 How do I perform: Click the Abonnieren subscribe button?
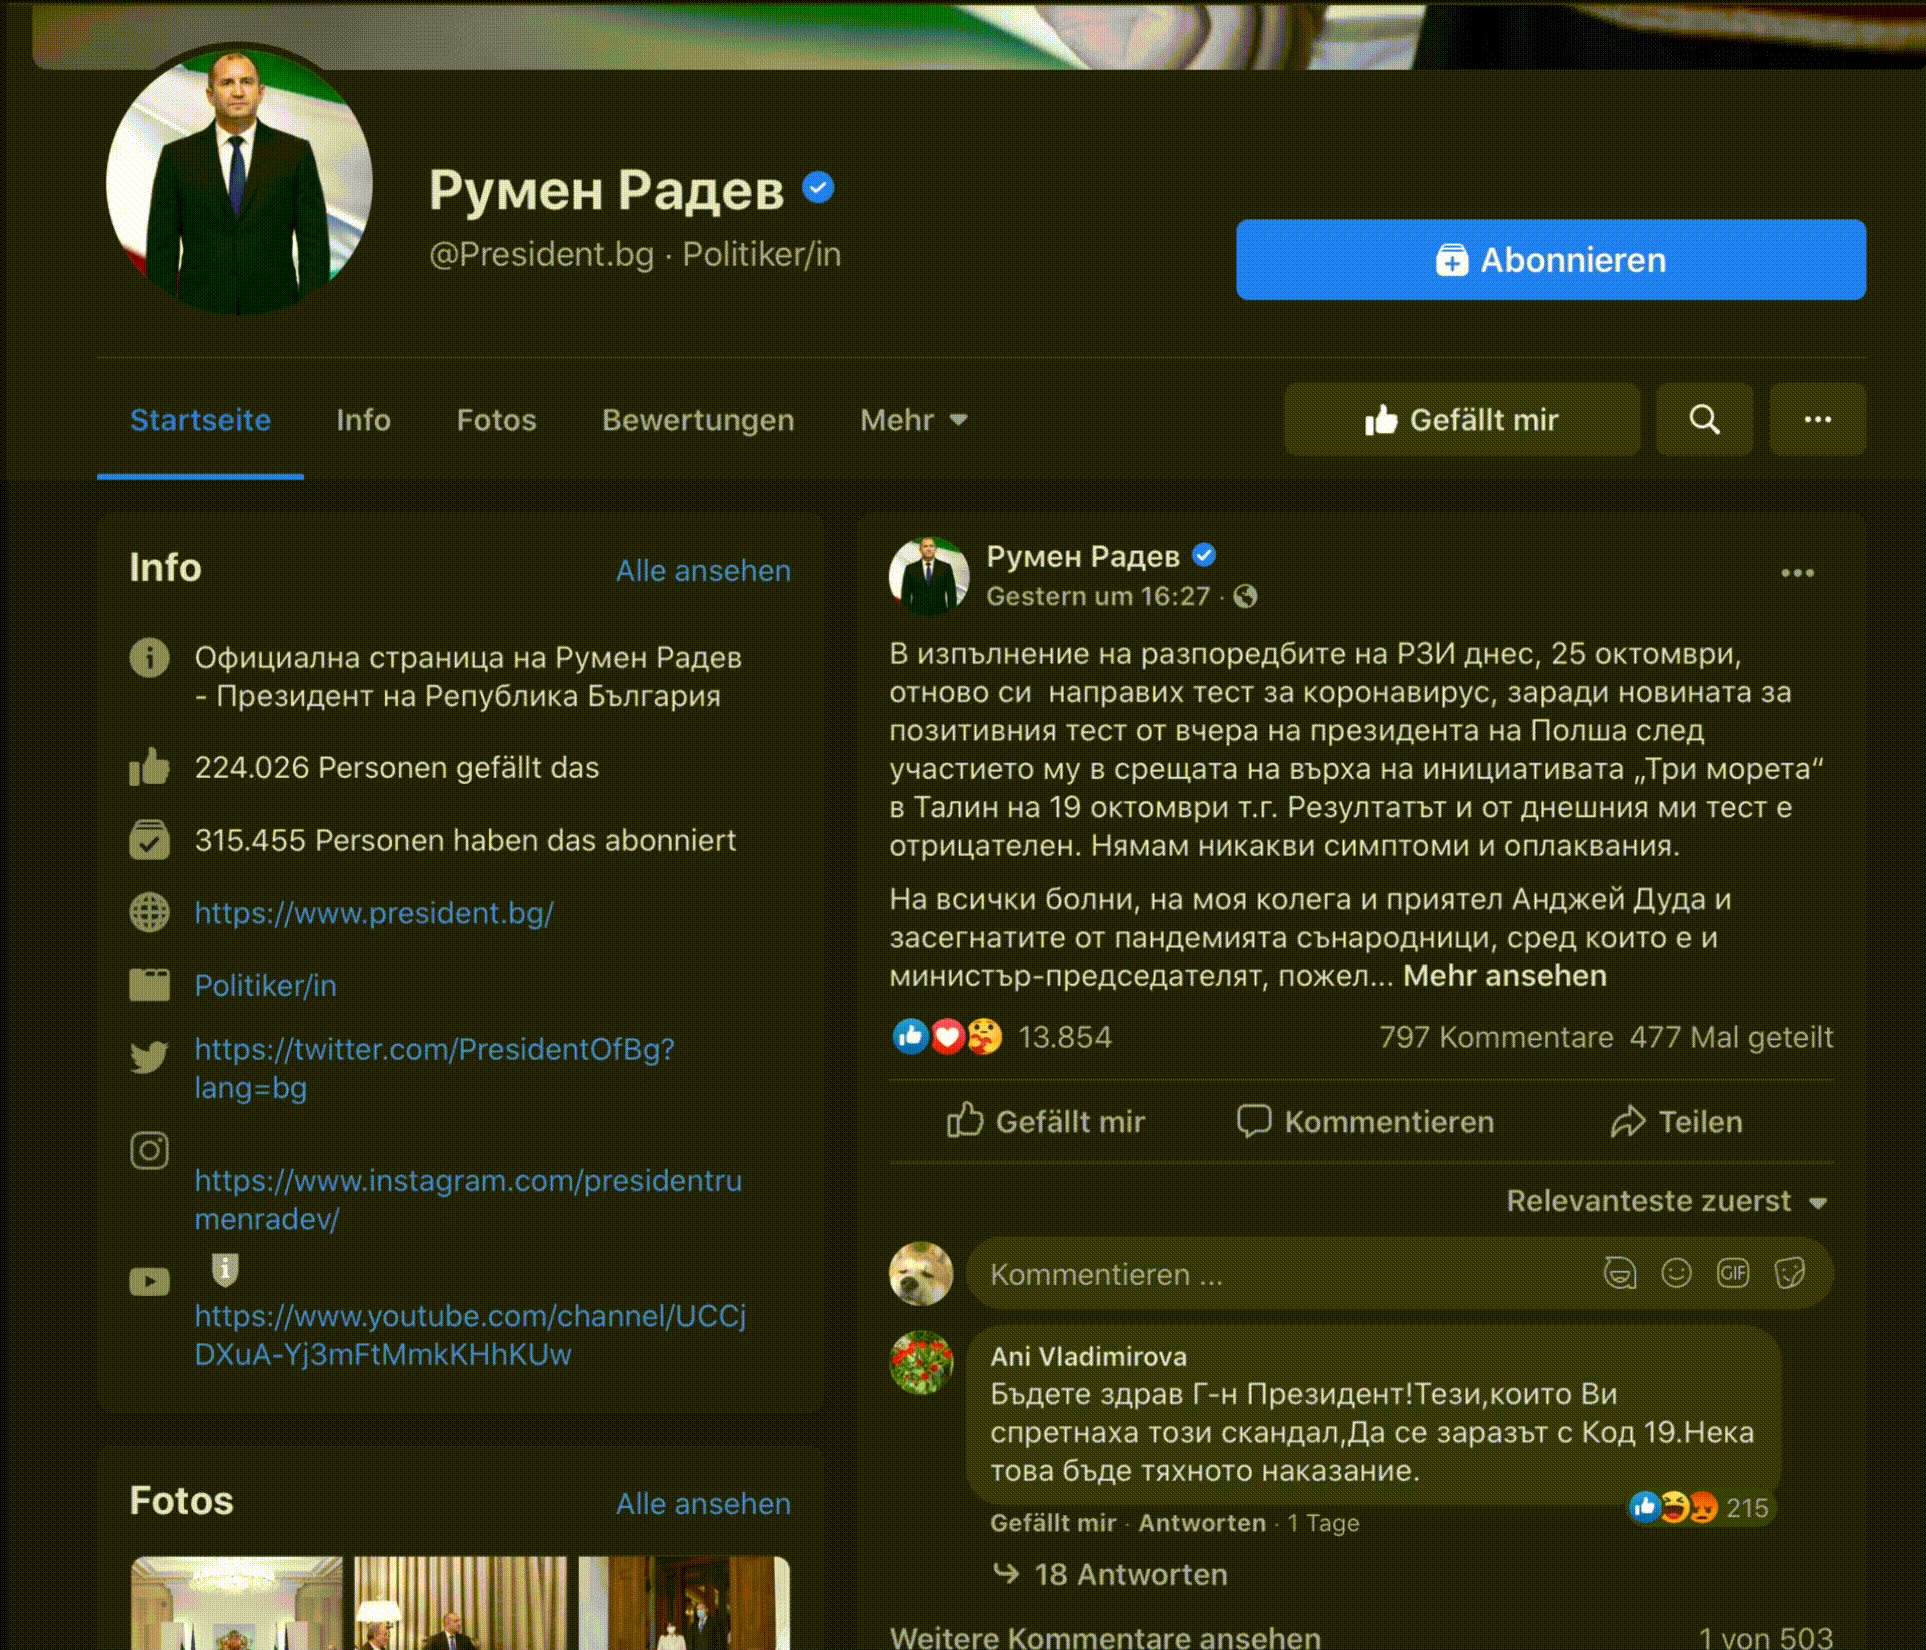click(x=1550, y=260)
